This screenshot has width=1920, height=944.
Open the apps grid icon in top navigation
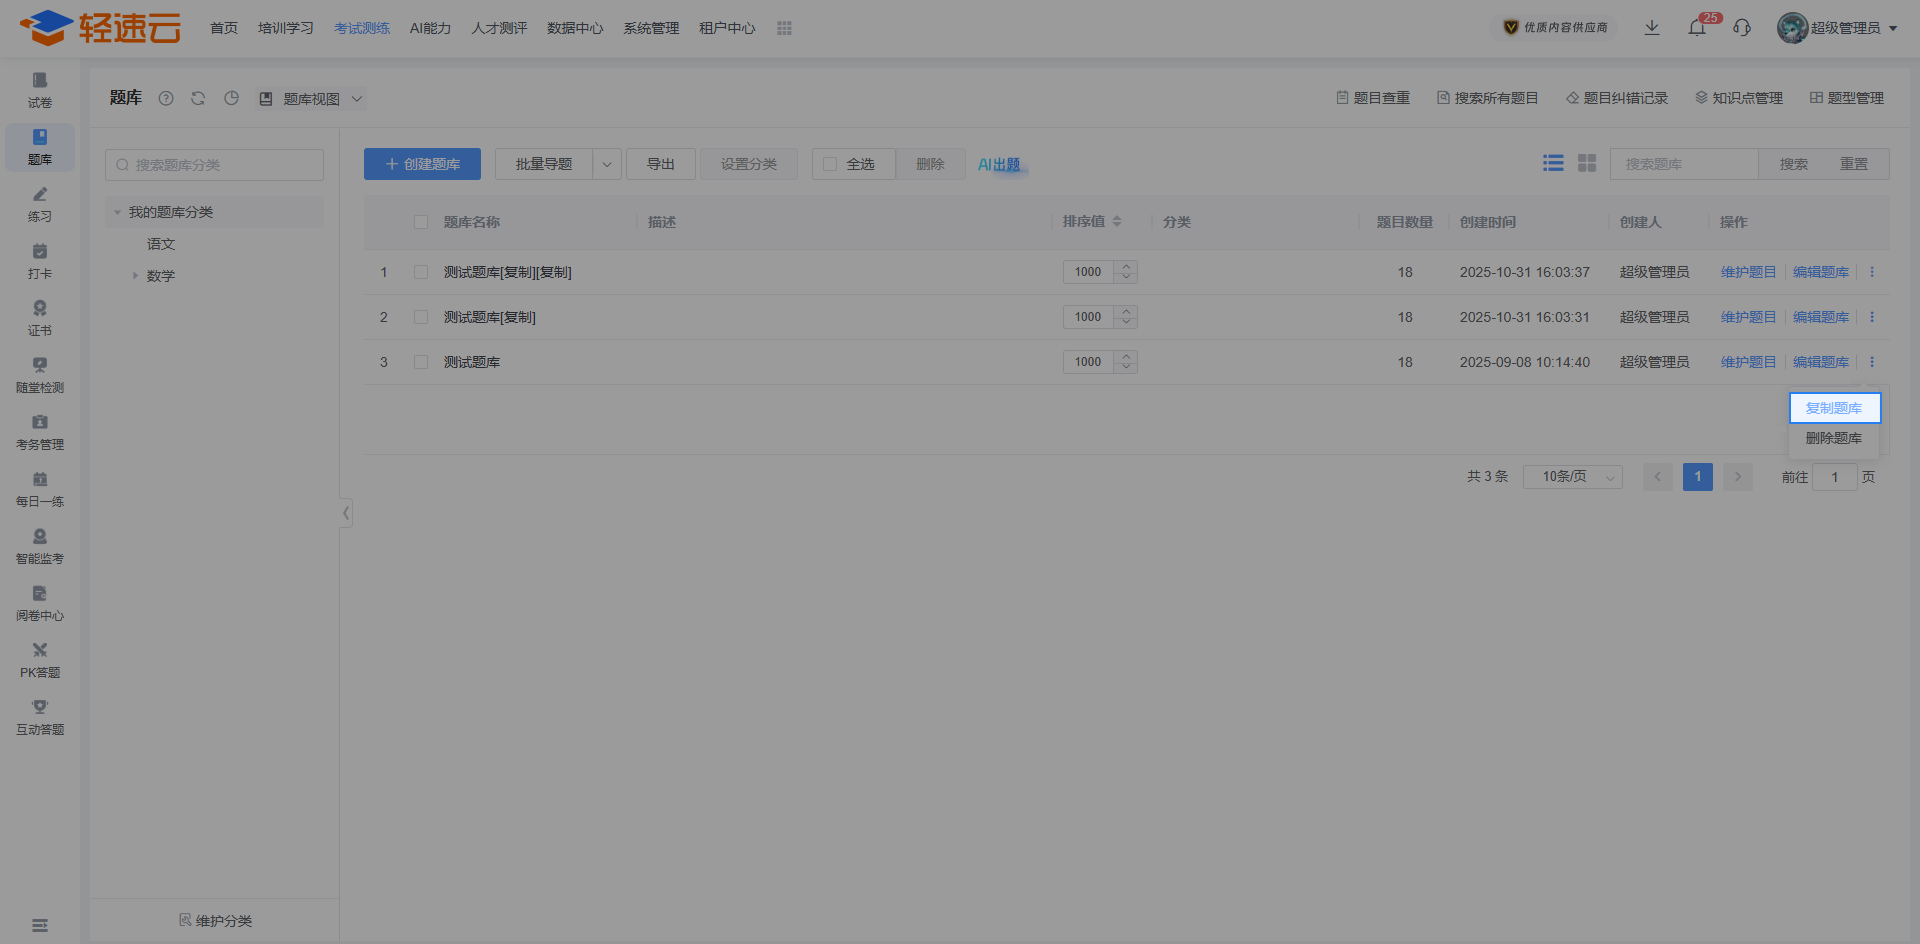click(784, 28)
